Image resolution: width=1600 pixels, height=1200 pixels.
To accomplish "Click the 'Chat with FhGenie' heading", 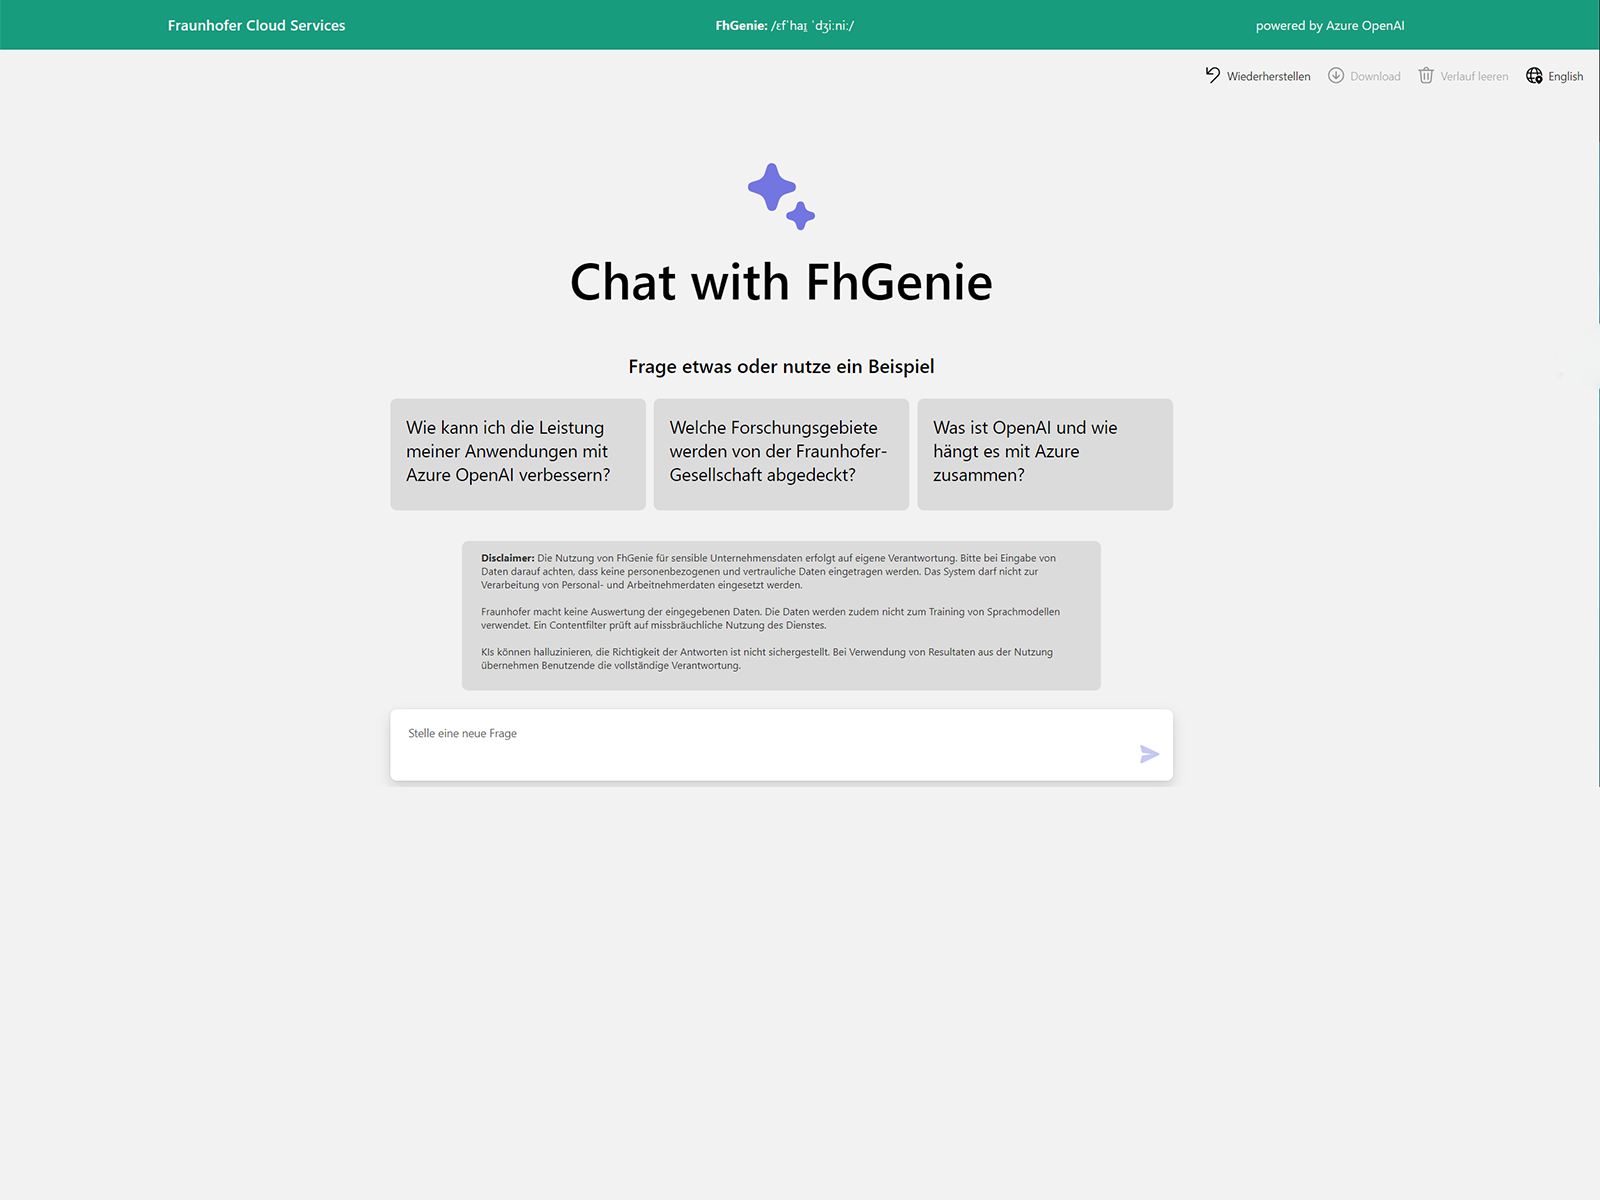I will point(781,282).
